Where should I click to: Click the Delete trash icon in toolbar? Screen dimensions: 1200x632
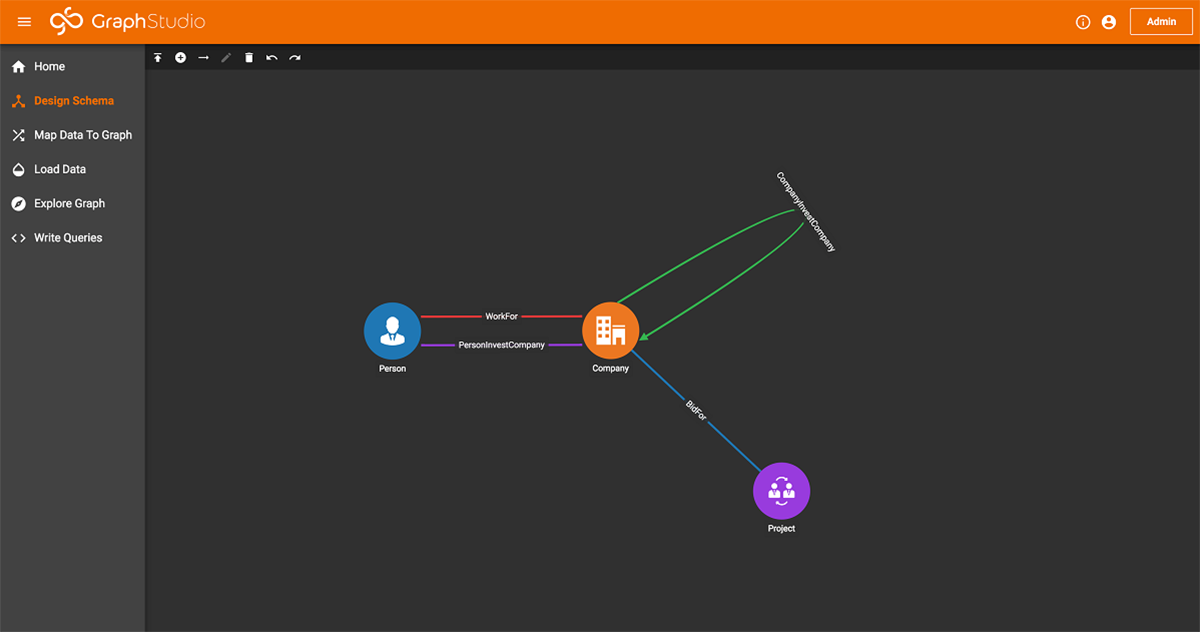[248, 57]
